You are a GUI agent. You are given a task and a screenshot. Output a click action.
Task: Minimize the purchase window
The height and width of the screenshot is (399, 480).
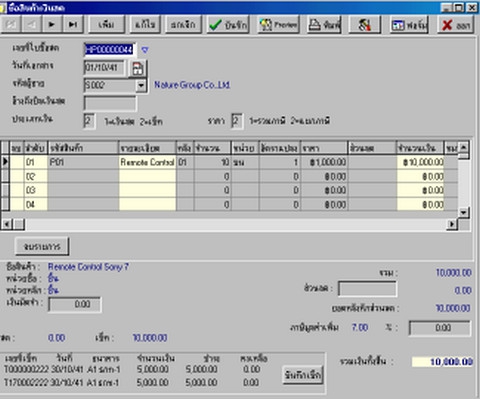(x=447, y=8)
